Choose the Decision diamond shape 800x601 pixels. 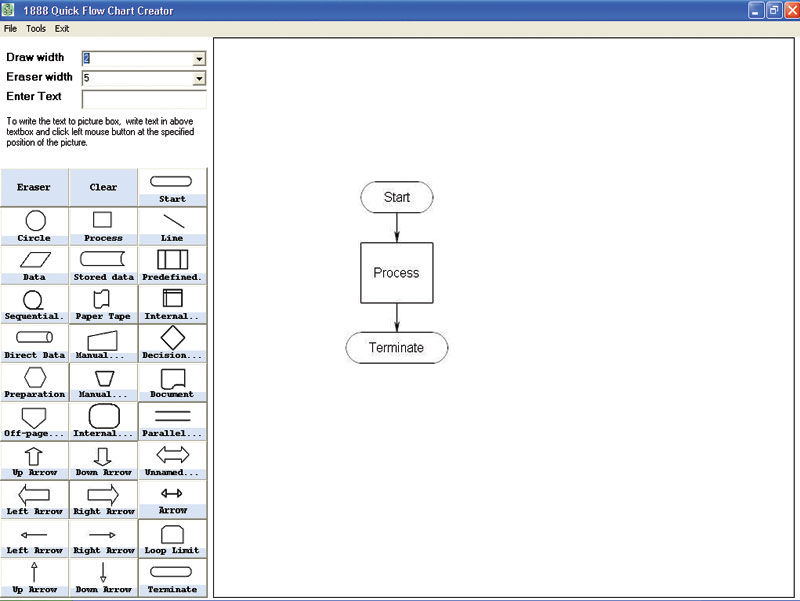click(x=172, y=342)
